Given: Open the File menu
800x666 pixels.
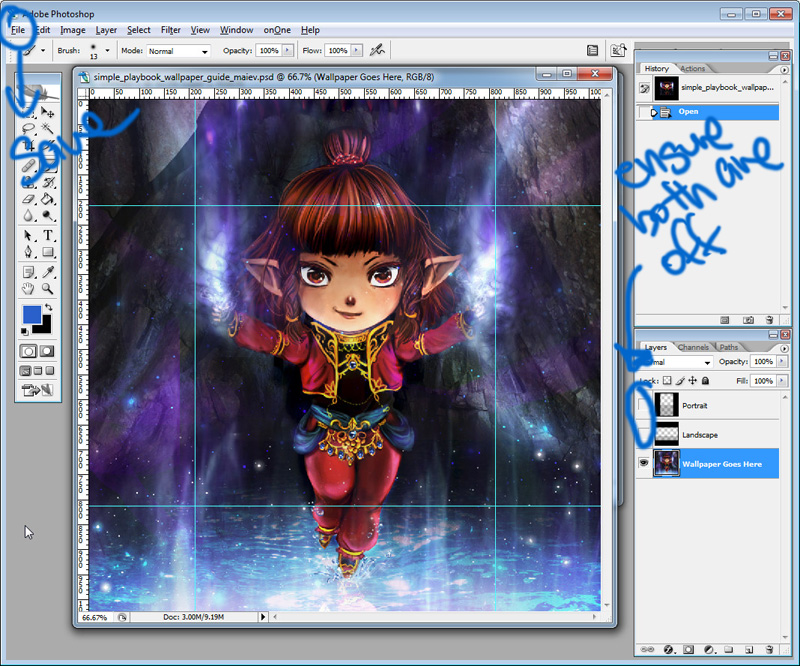Looking at the screenshot, I should click(x=18, y=30).
